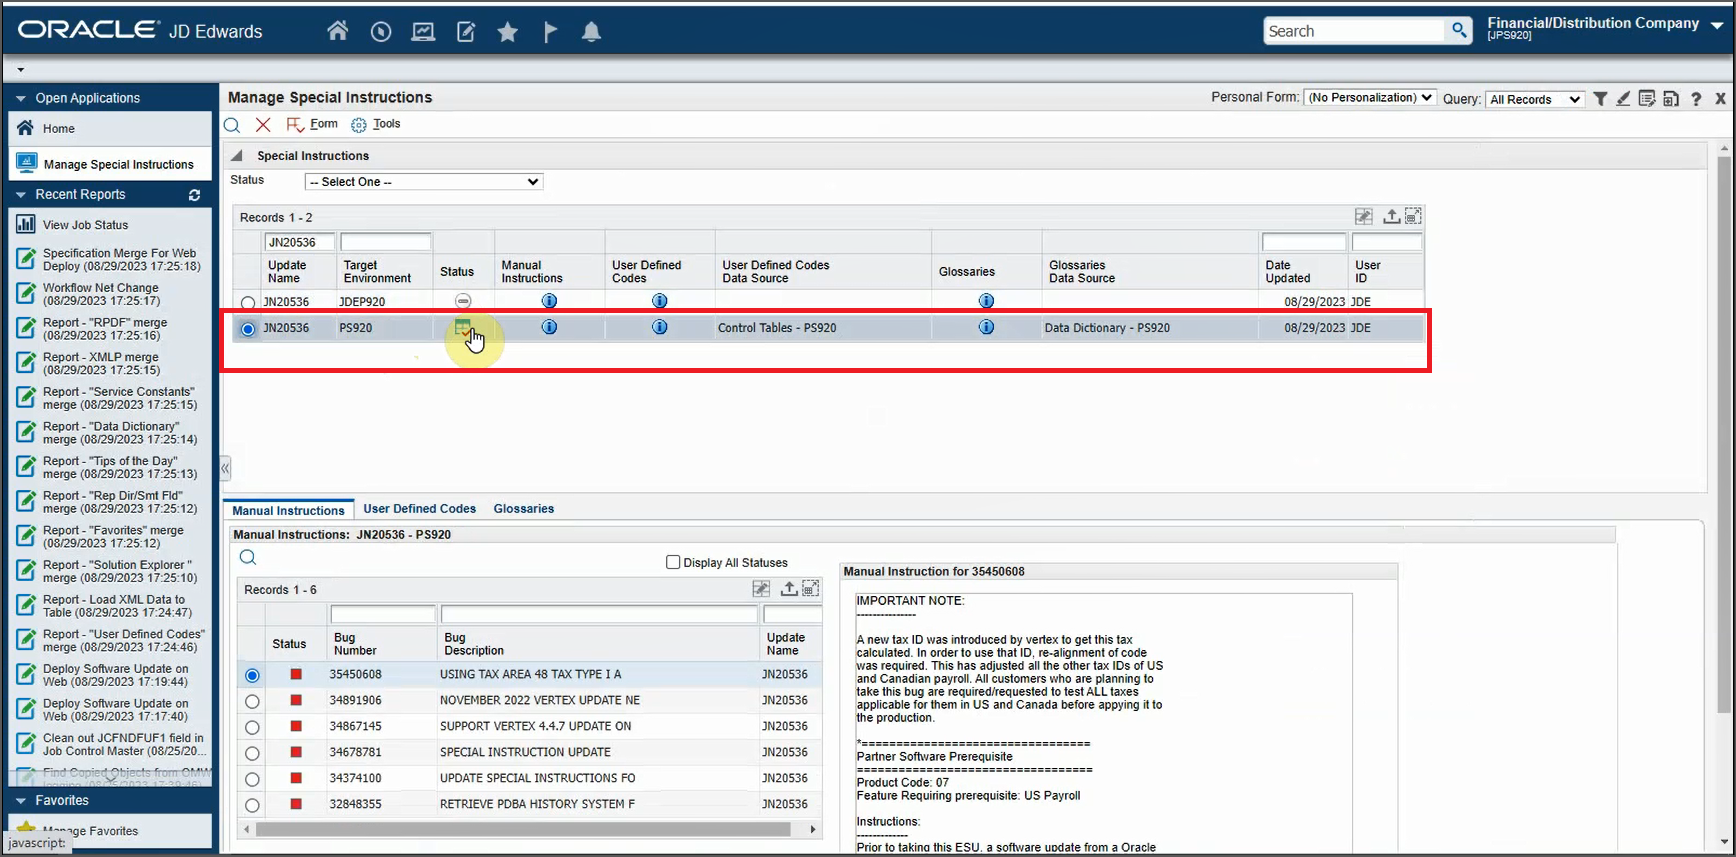Collapse Favorites section
1736x857 pixels.
coord(20,801)
